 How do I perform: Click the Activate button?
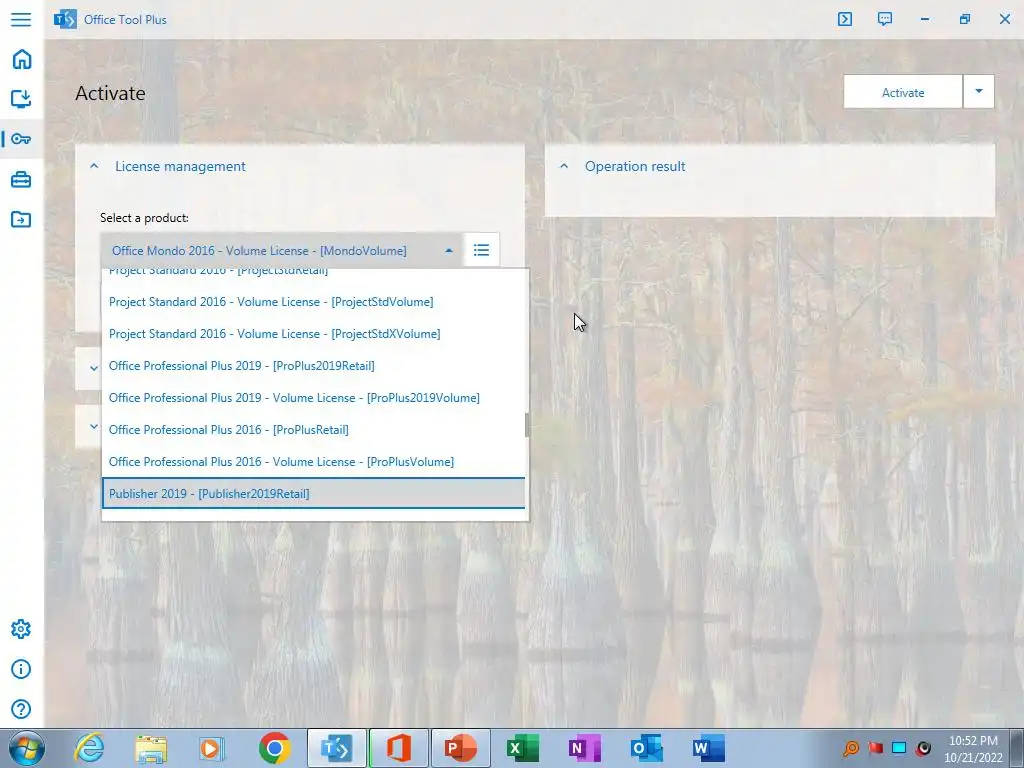(903, 92)
